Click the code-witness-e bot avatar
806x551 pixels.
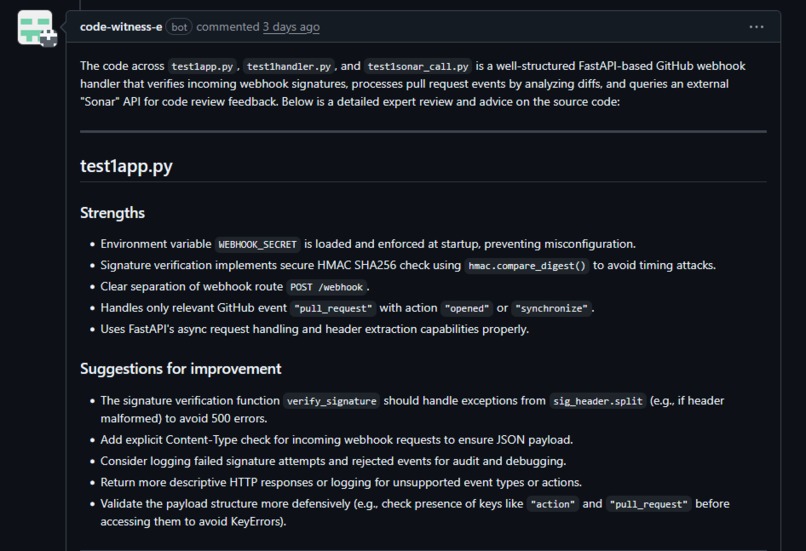pyautogui.click(x=35, y=28)
